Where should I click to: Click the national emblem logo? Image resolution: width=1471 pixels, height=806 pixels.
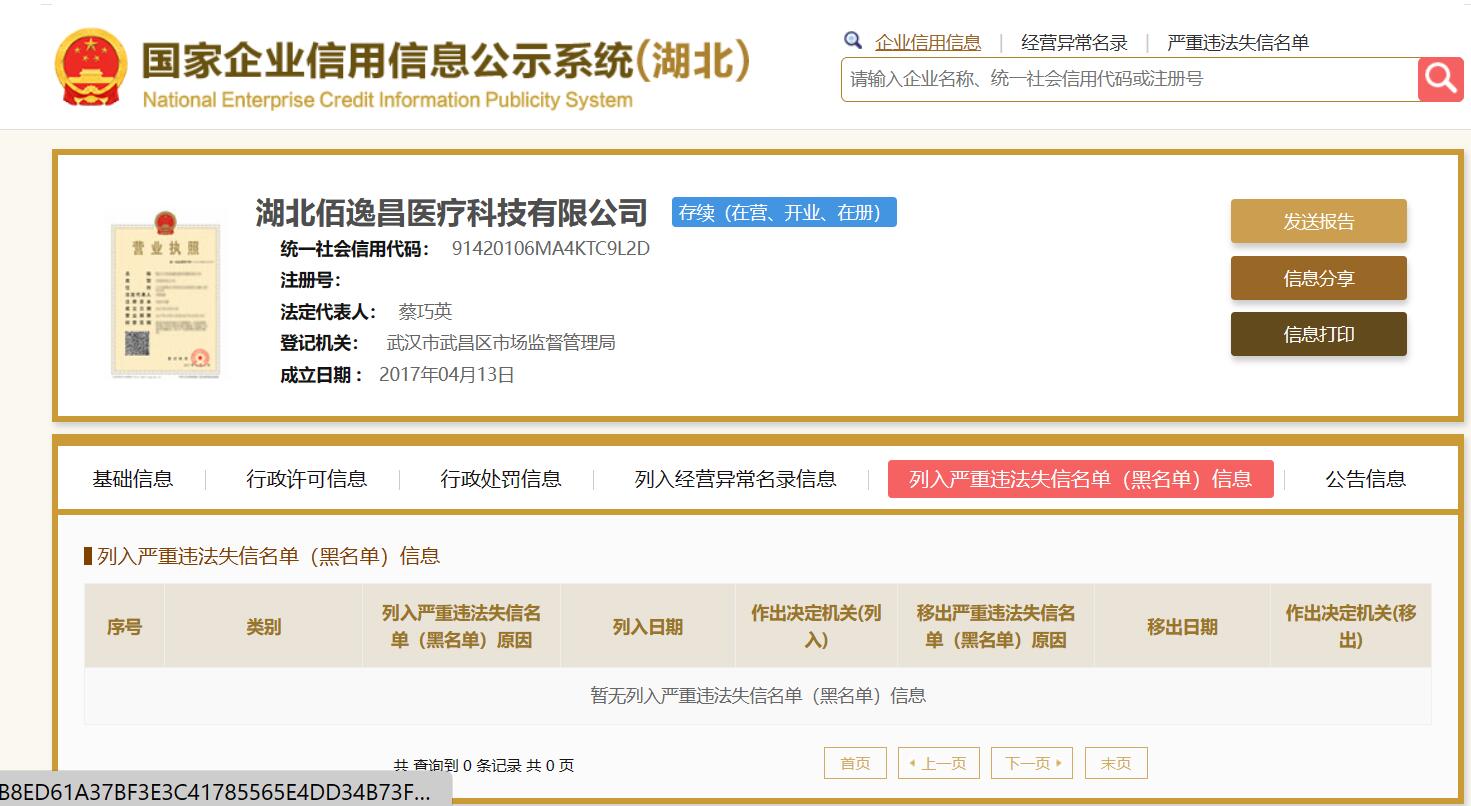[x=91, y=67]
